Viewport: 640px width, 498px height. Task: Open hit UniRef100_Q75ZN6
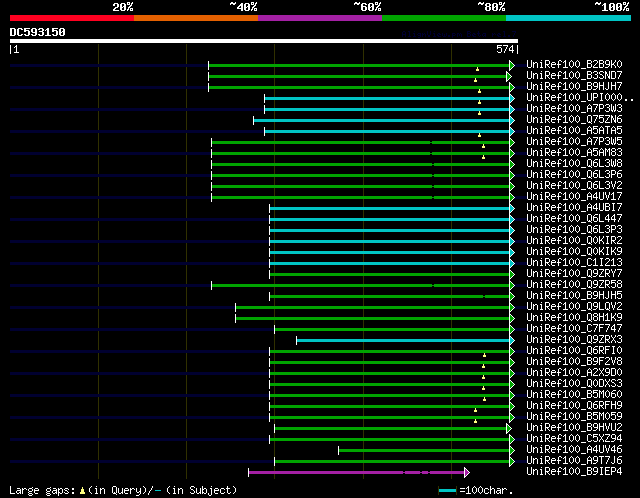click(574, 120)
